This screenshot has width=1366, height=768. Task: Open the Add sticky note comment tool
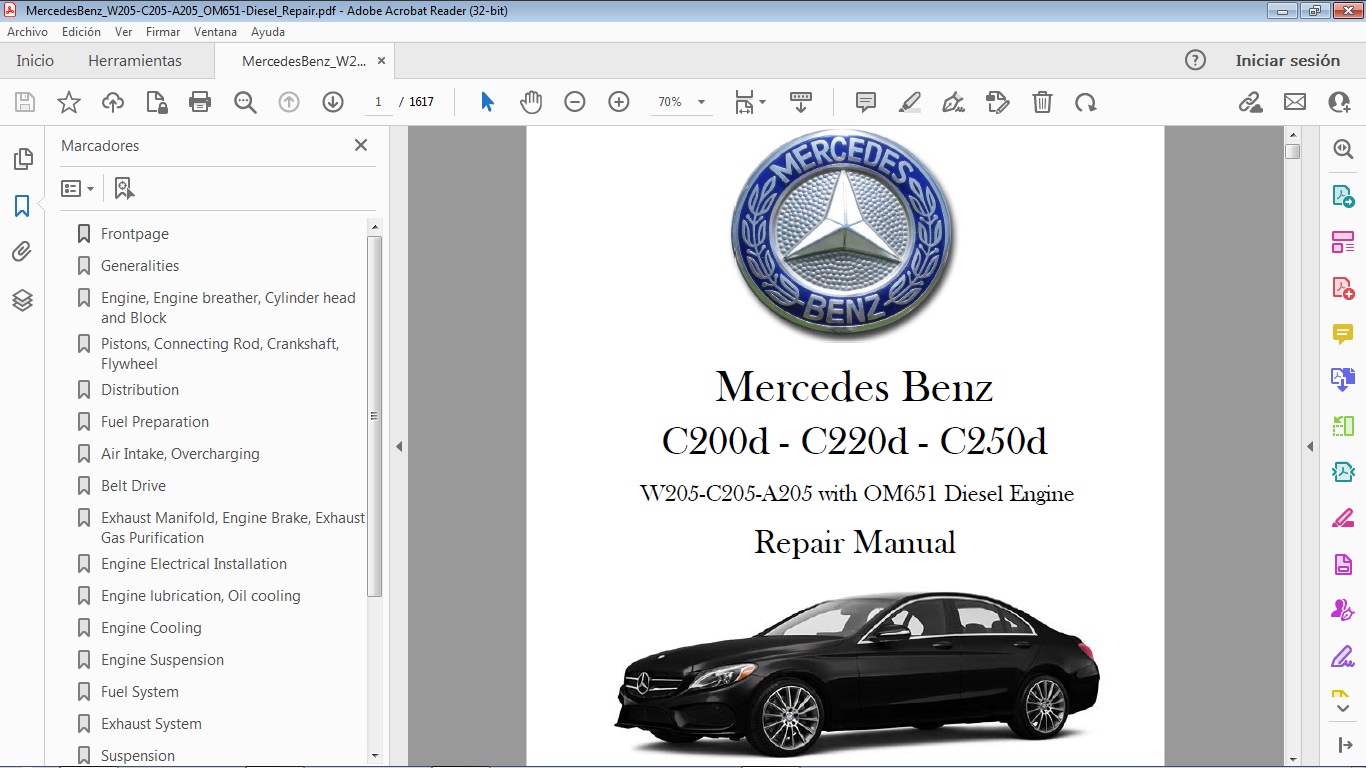[x=865, y=102]
